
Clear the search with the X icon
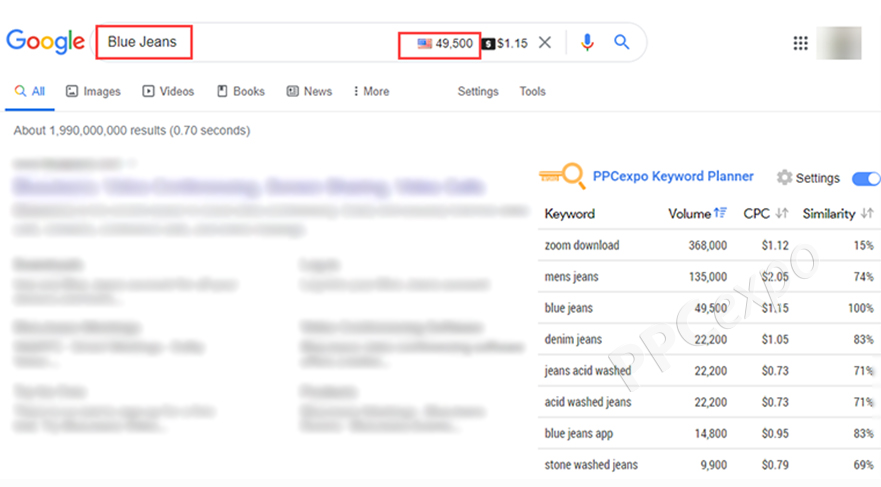click(x=545, y=43)
